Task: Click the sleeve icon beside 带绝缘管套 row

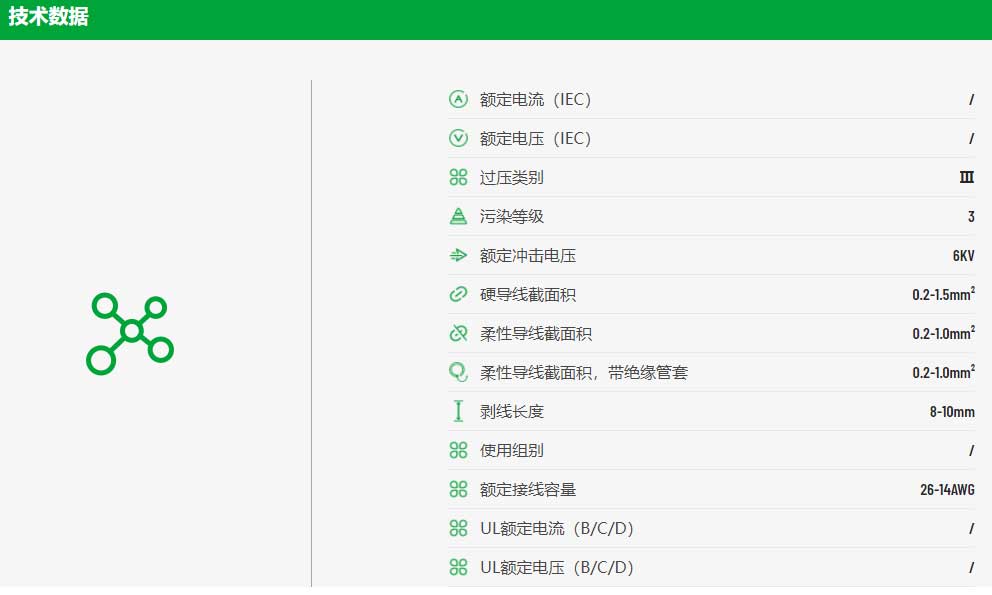Action: click(458, 372)
